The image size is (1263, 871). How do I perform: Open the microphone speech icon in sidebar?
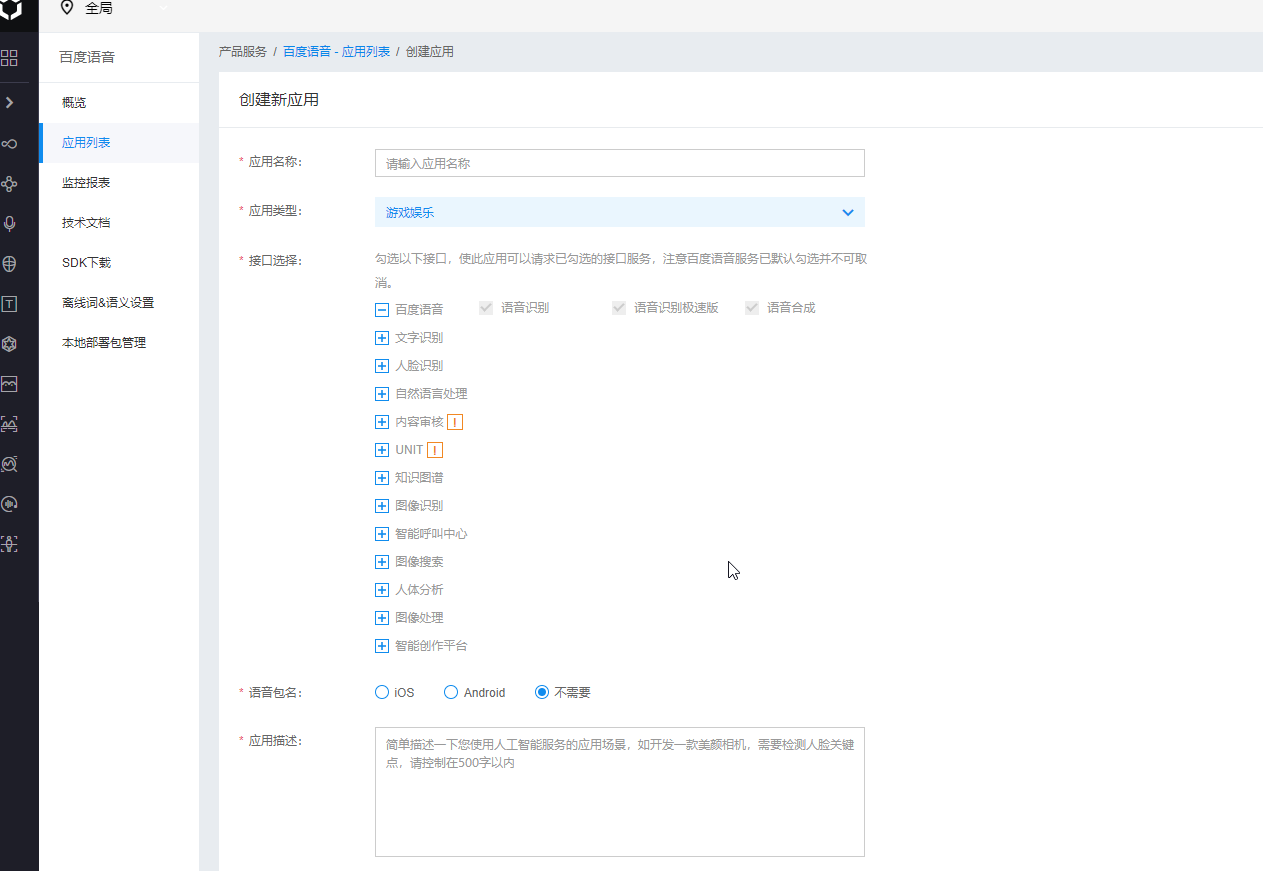[x=9, y=224]
